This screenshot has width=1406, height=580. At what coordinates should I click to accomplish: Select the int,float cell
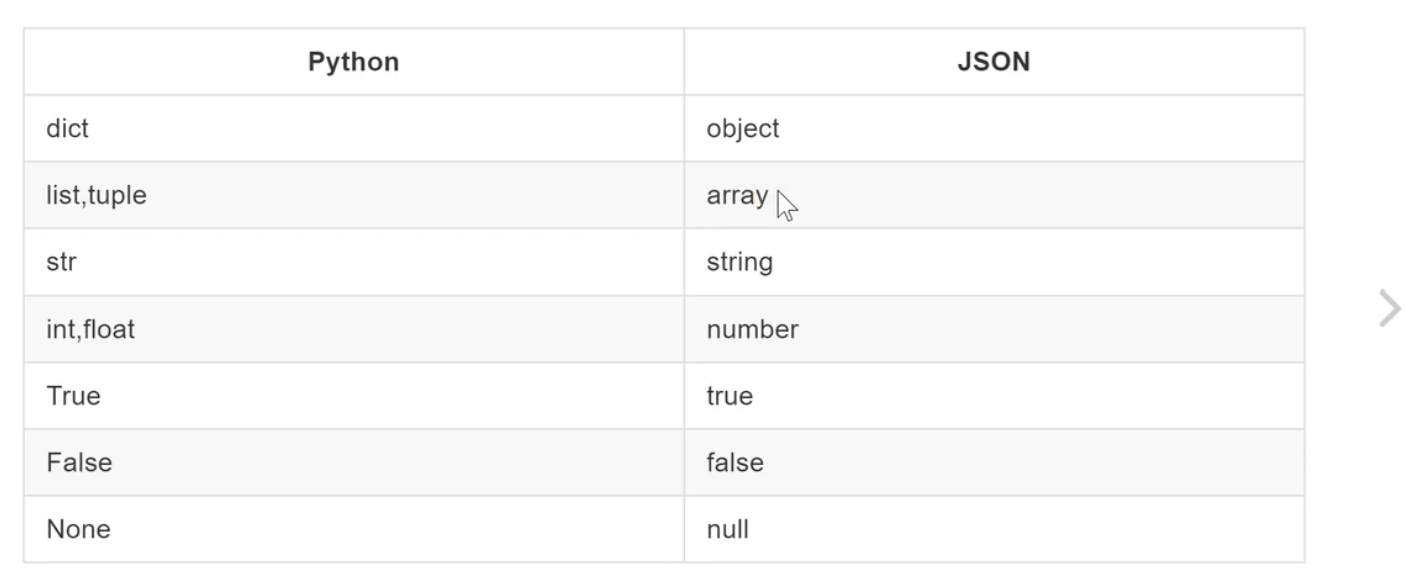pos(90,330)
